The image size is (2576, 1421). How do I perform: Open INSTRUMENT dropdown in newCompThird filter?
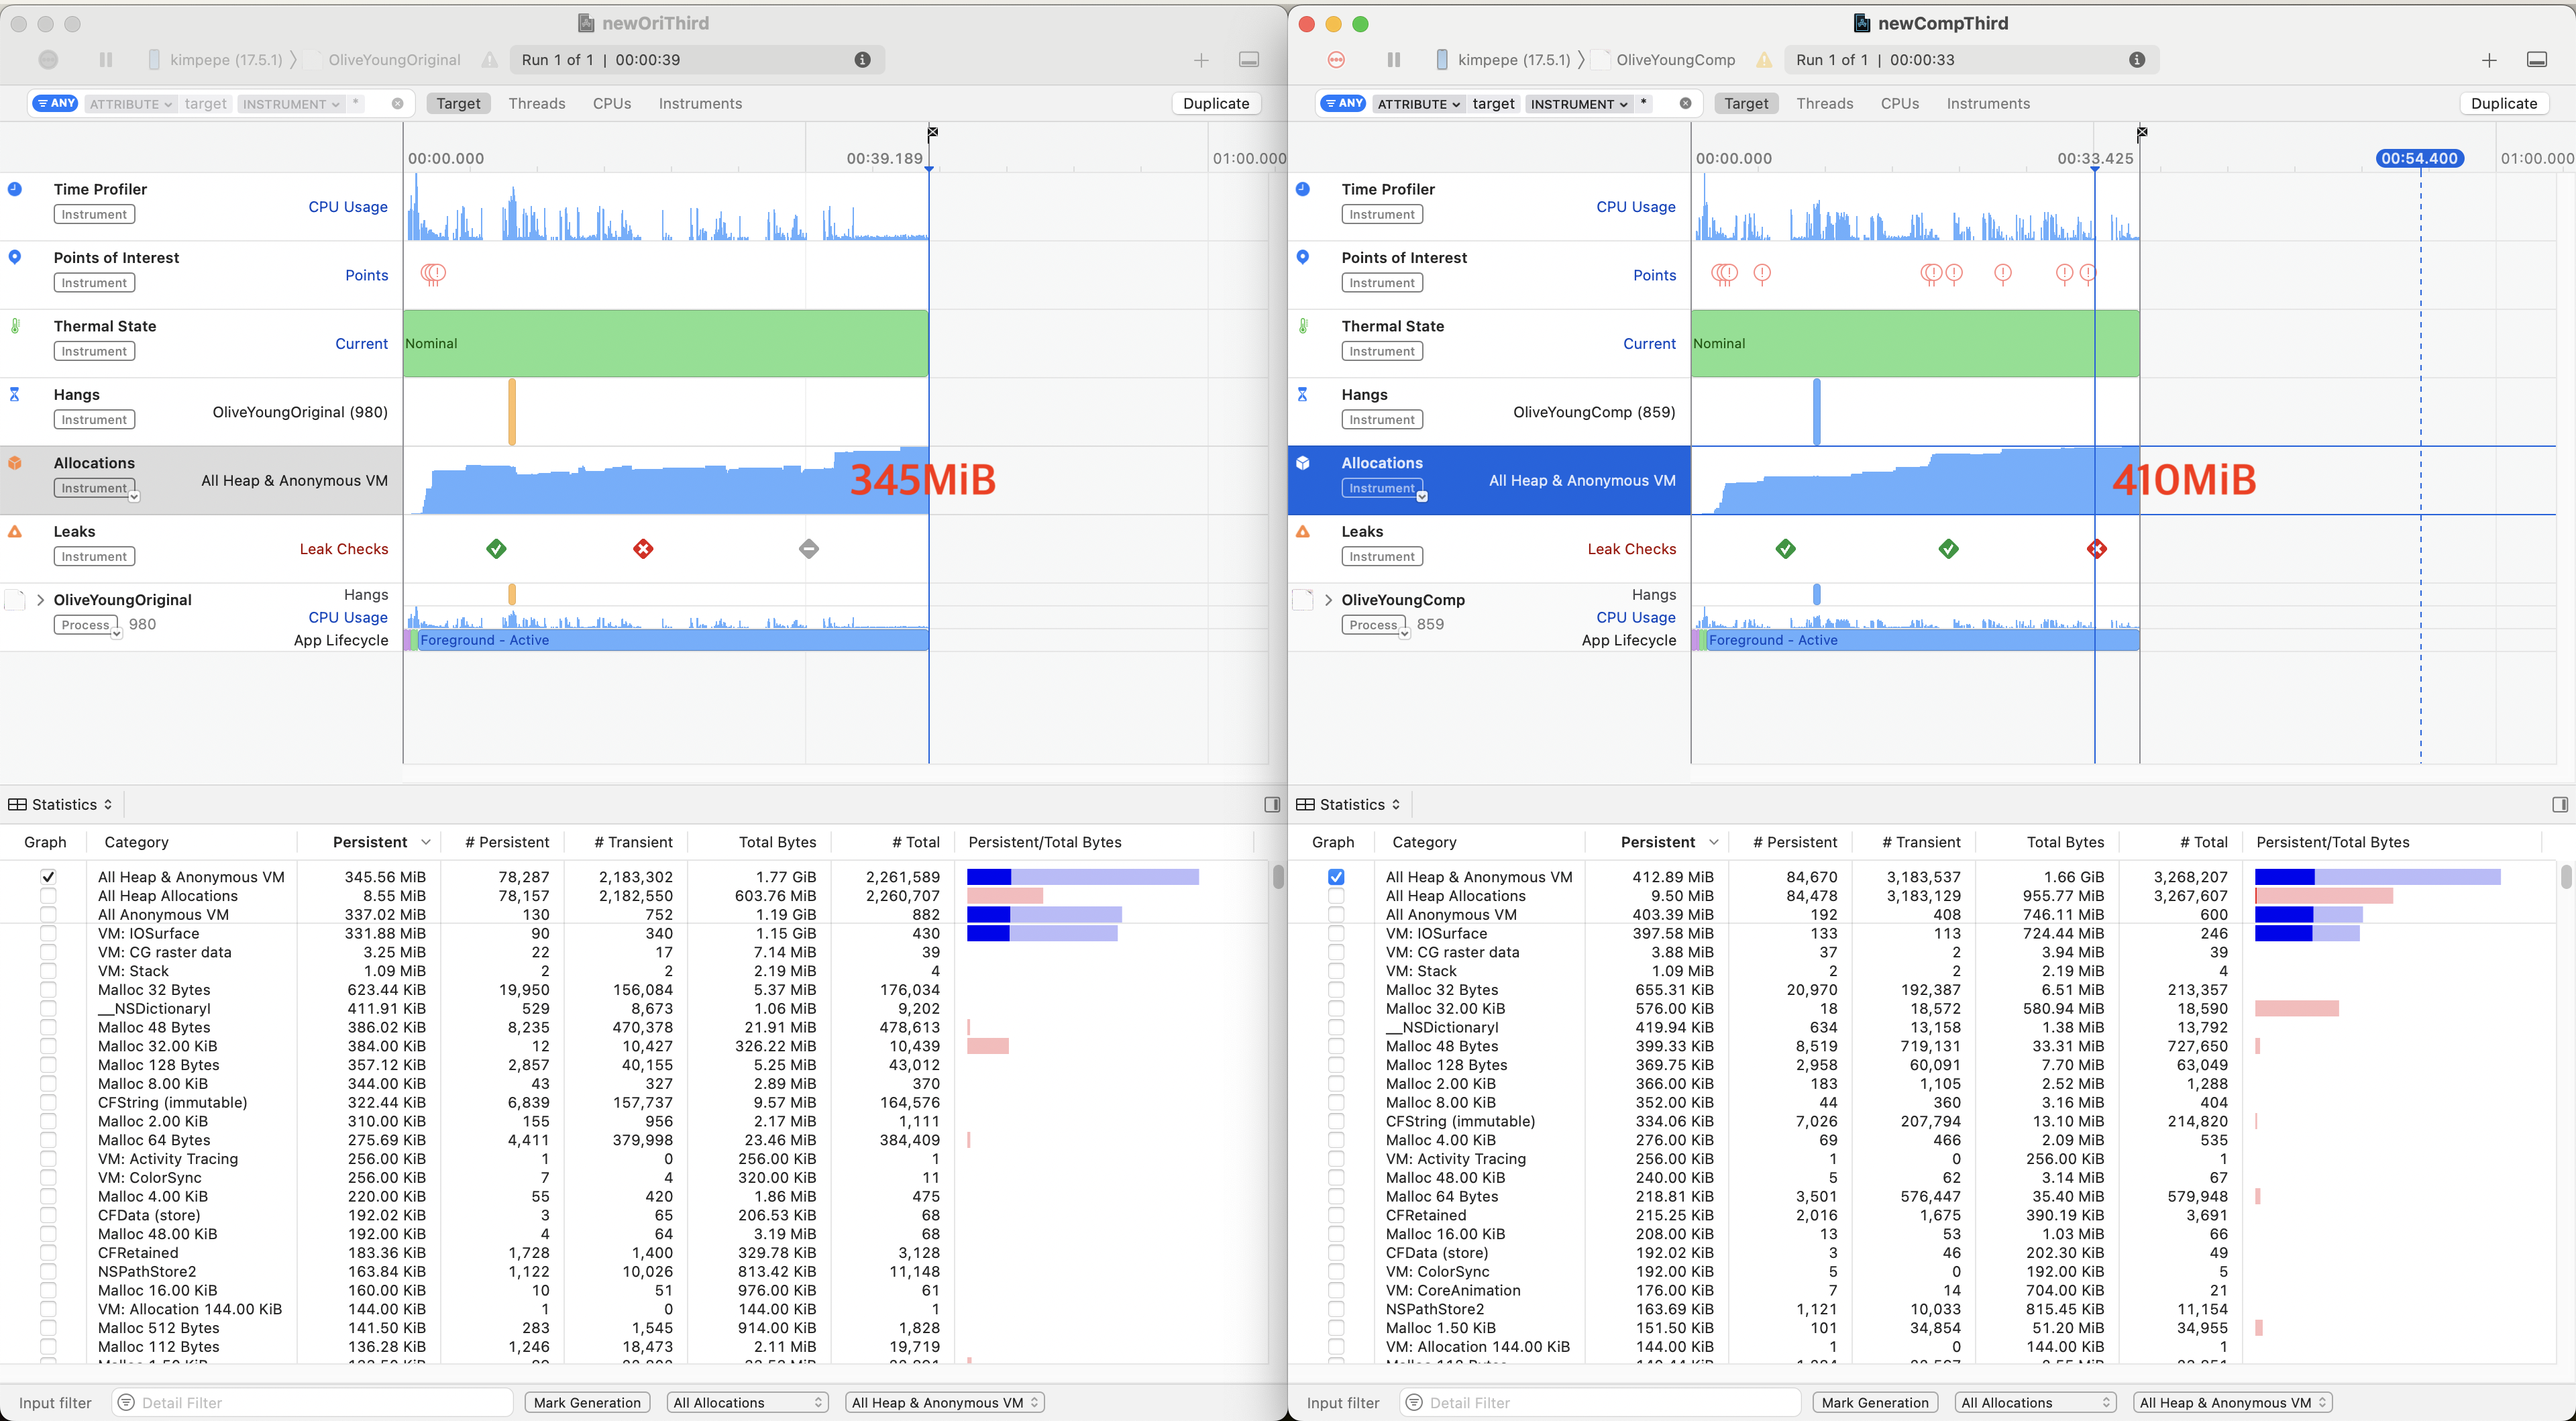1580,104
